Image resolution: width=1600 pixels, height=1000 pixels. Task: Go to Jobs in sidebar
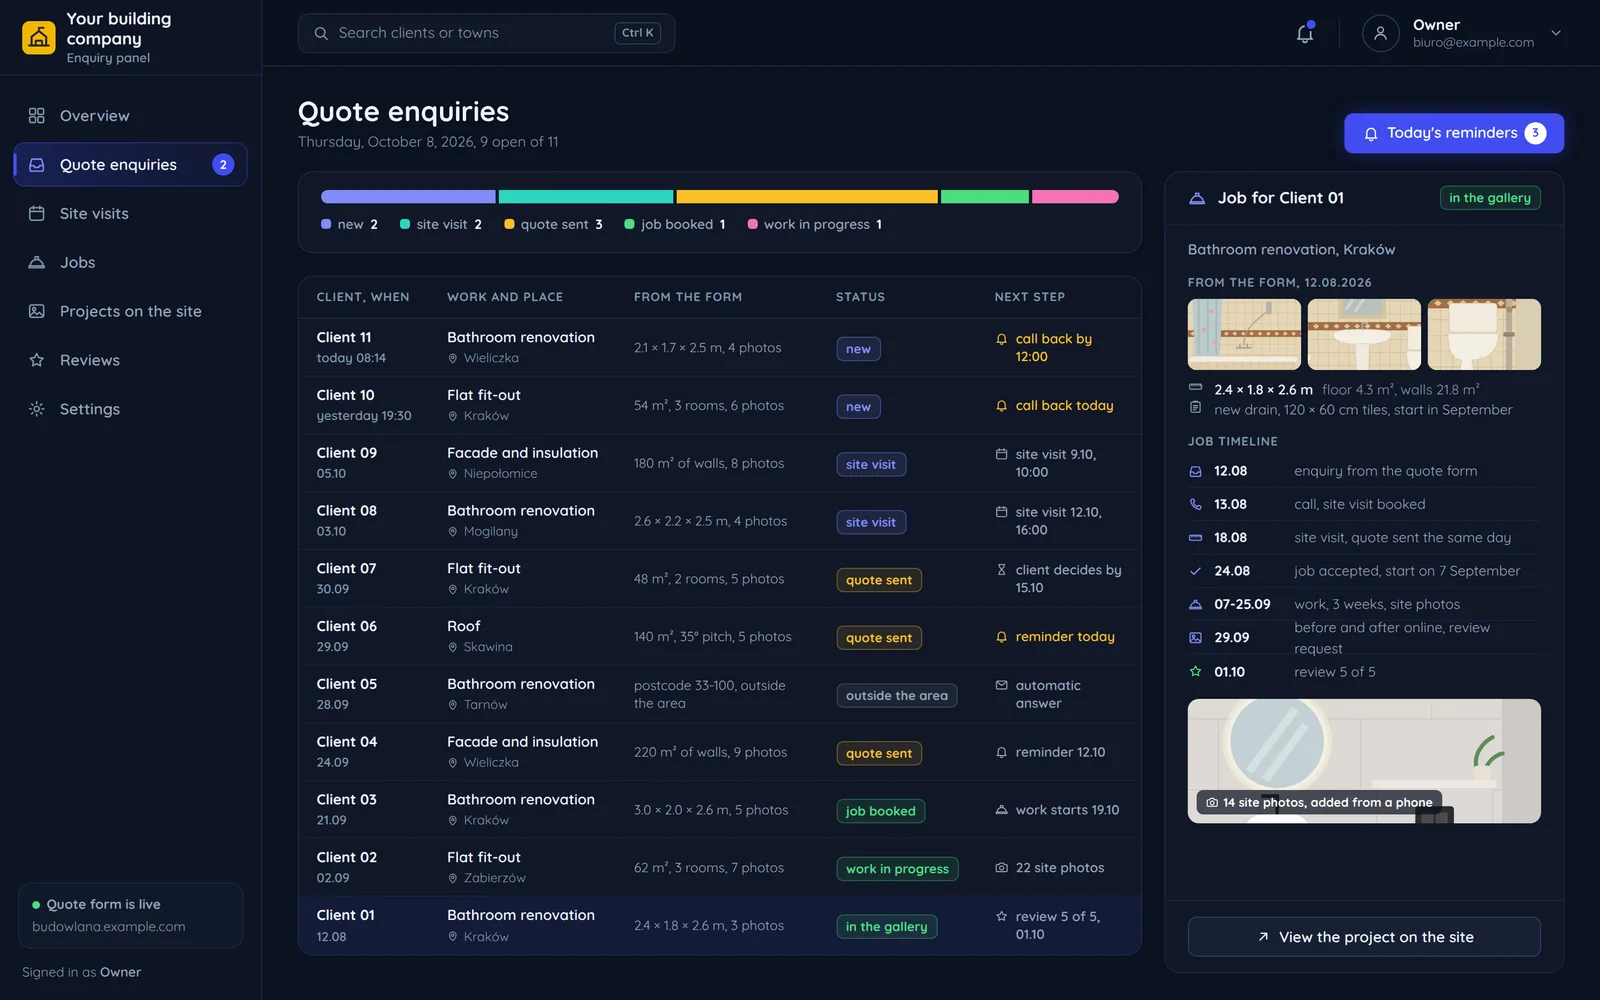point(130,262)
